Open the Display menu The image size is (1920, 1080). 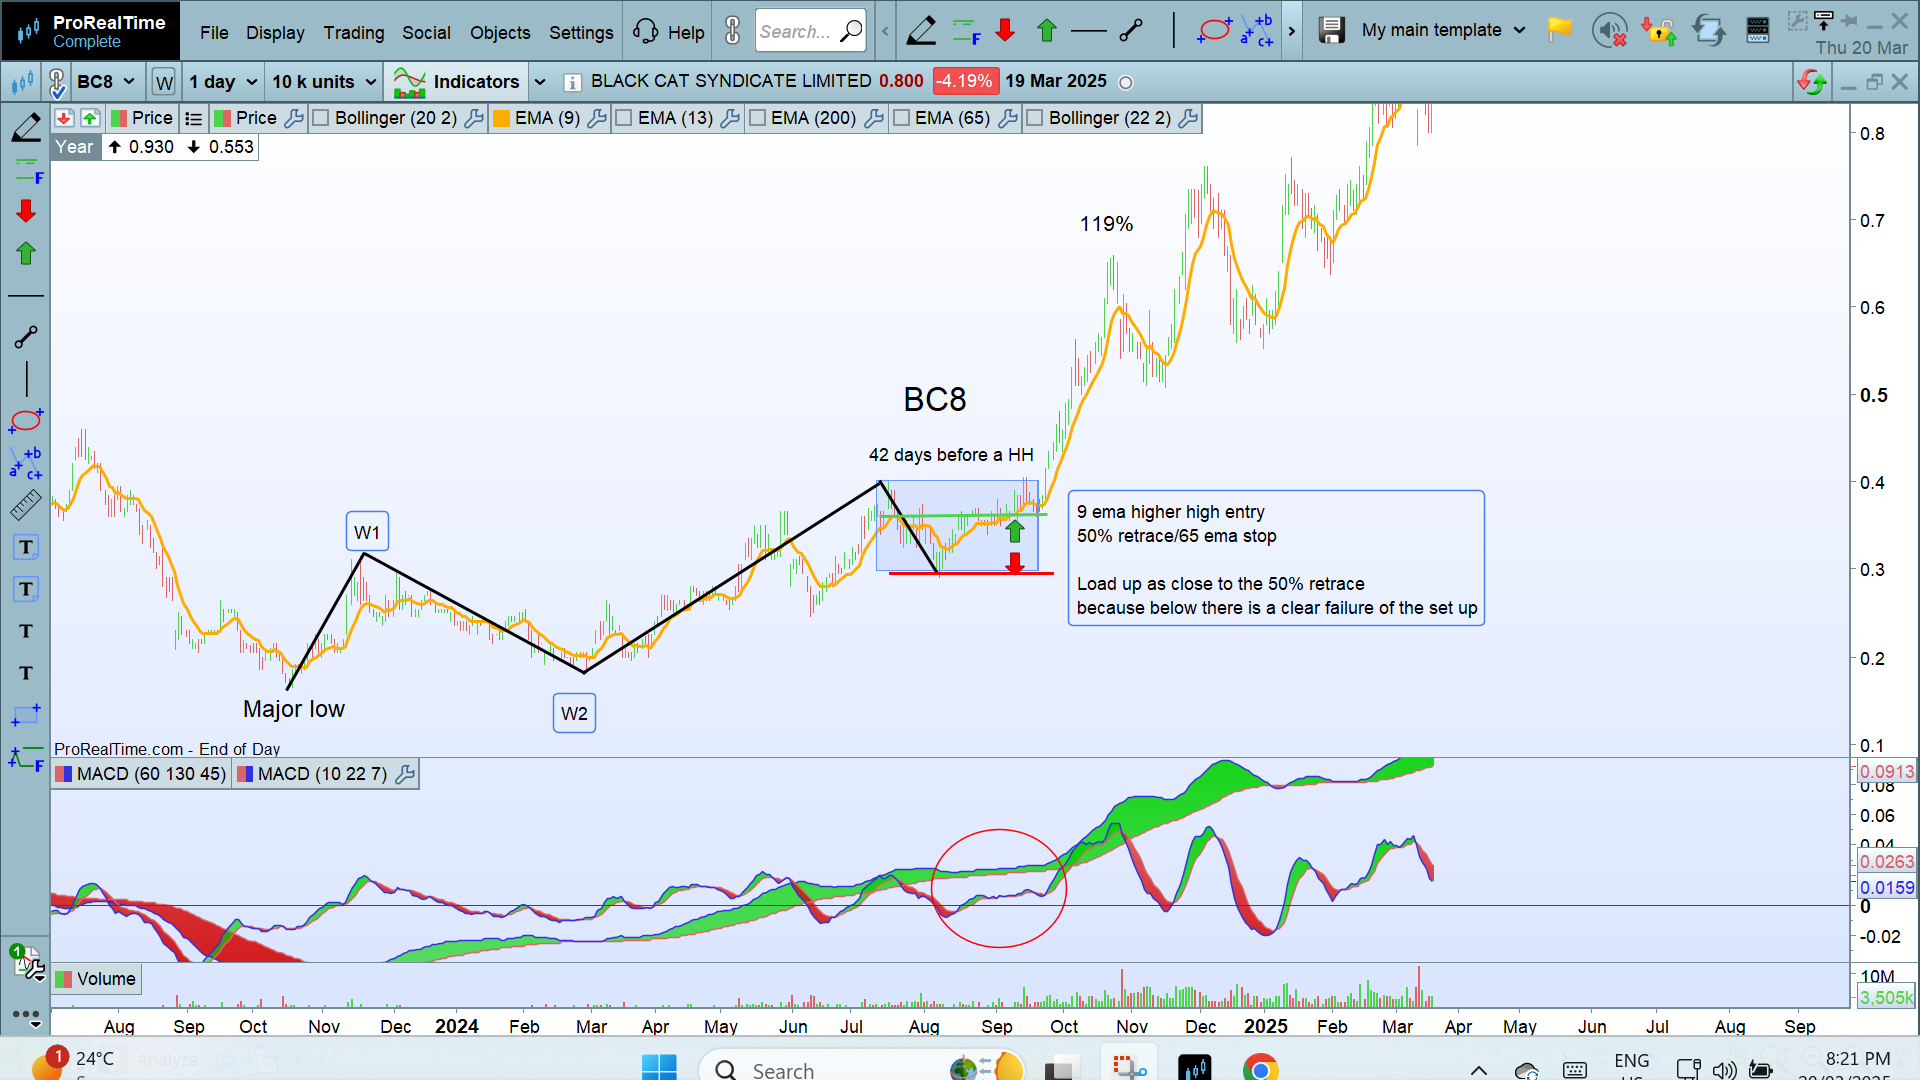tap(275, 32)
